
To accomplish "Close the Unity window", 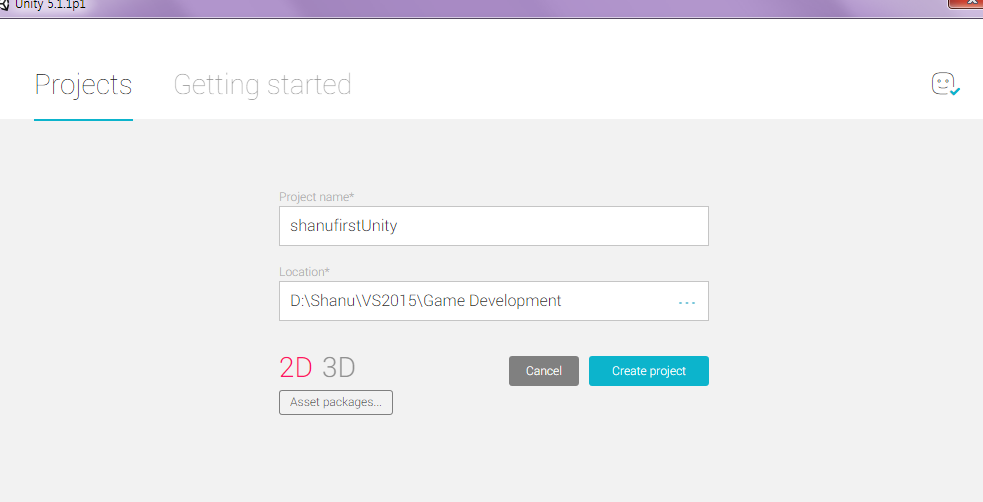I will point(968,4).
